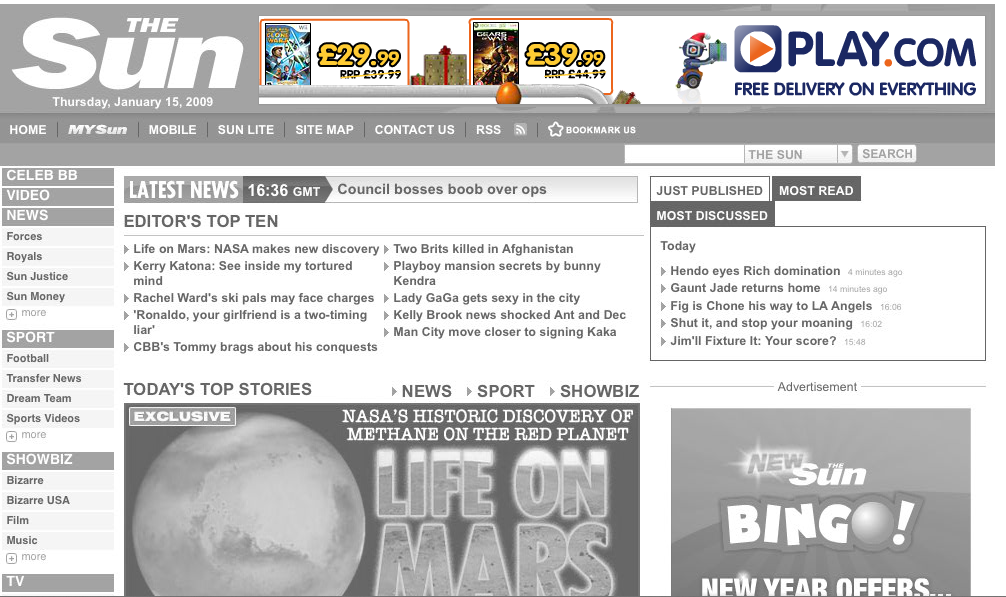
Task: Open Kerry Katona tortured mind story
Action: pyautogui.click(x=243, y=273)
